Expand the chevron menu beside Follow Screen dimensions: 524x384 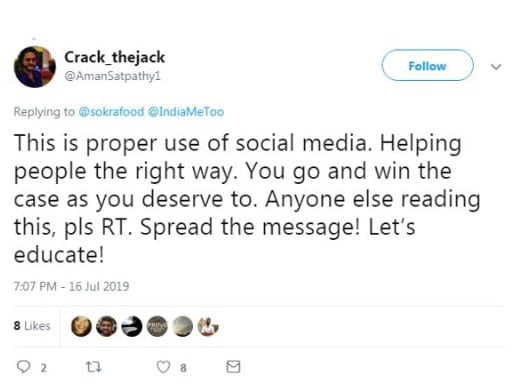tap(496, 67)
